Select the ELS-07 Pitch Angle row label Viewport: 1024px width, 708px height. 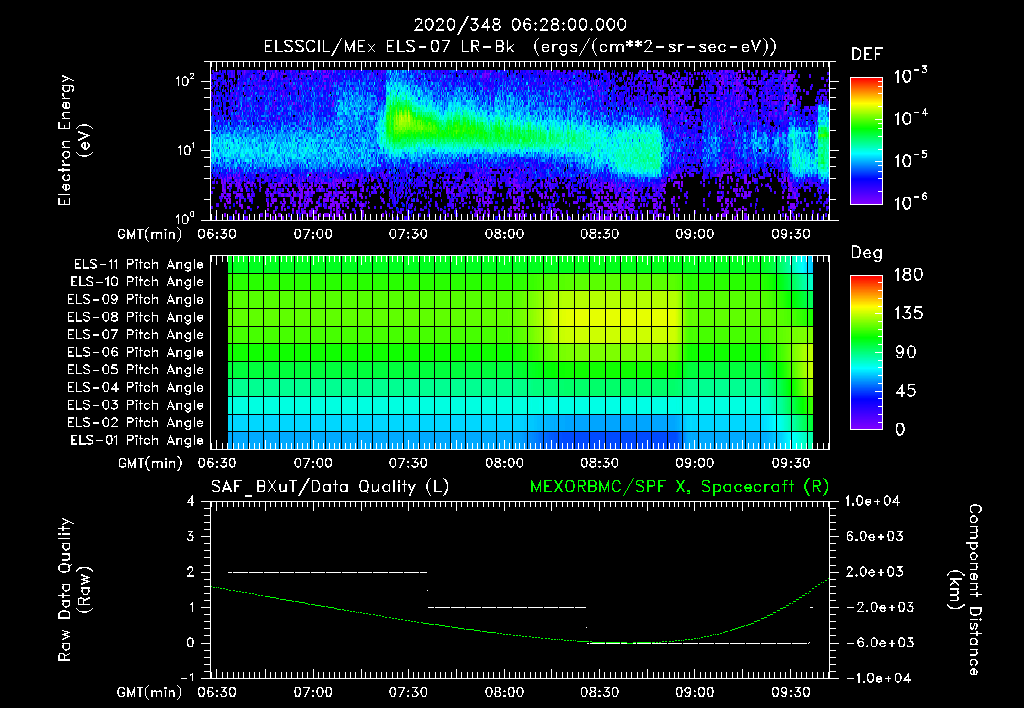[136, 334]
